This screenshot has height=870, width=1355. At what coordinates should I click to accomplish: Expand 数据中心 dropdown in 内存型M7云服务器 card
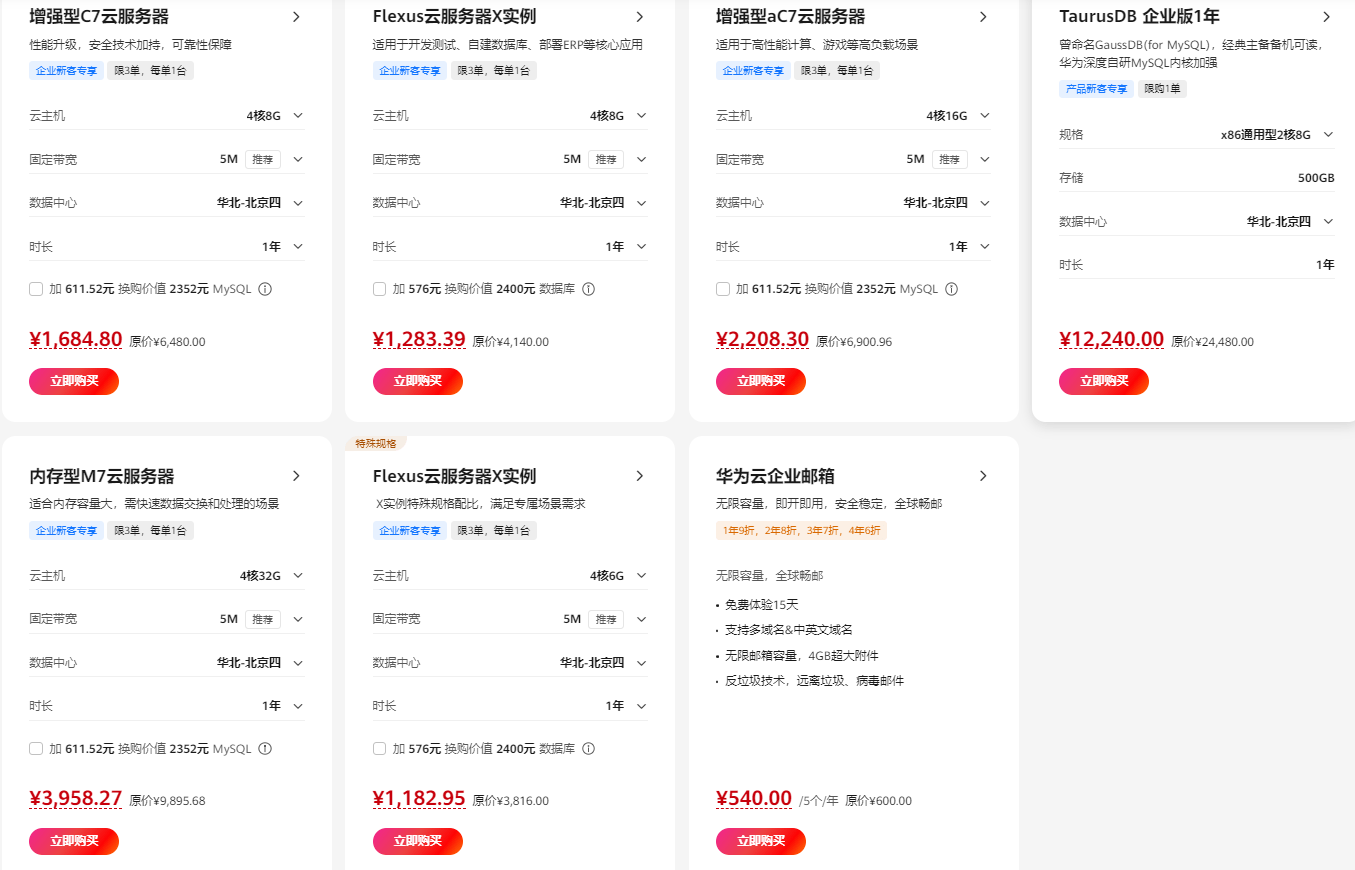[x=298, y=662]
